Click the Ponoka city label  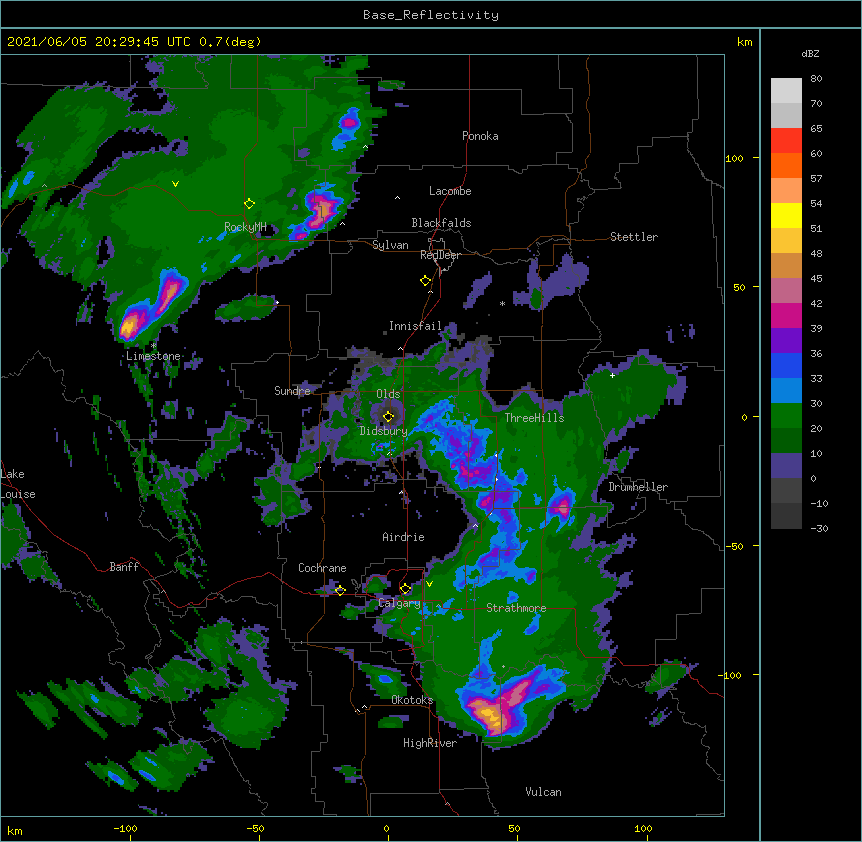(x=480, y=136)
